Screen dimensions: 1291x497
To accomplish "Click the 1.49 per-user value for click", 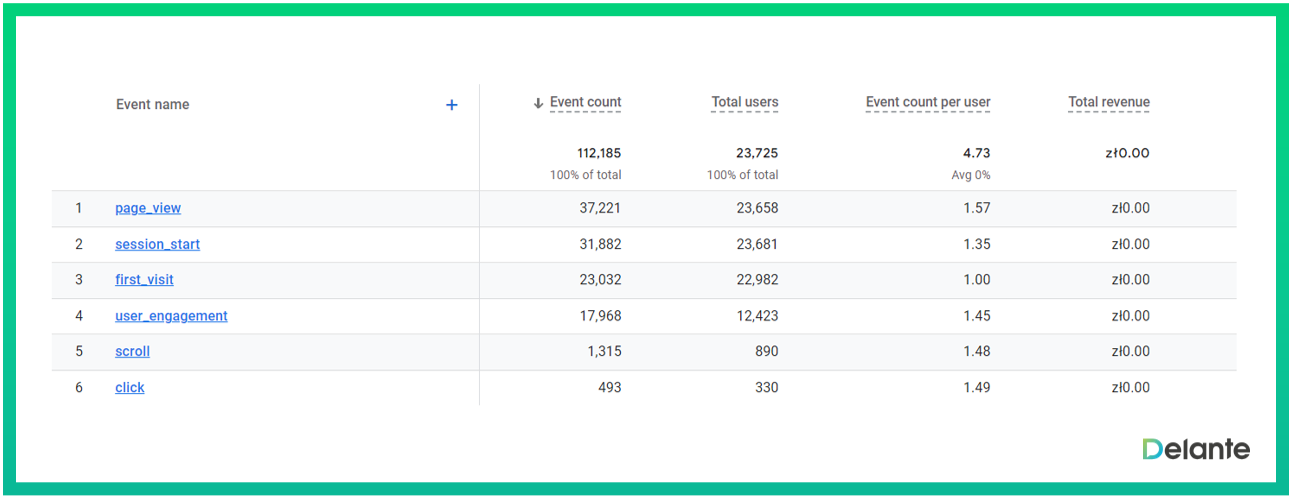I will click(976, 388).
